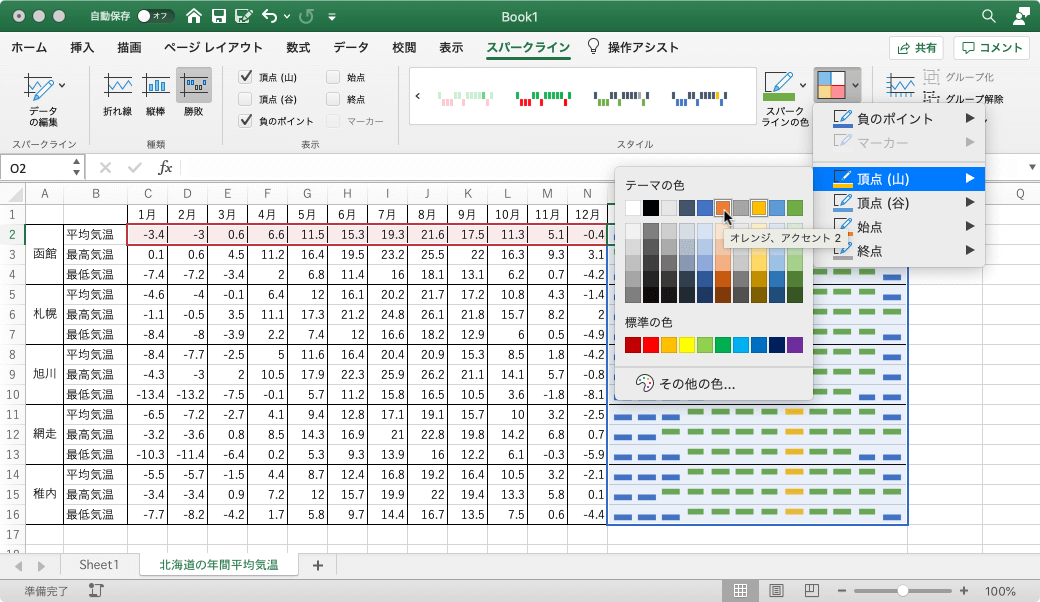Expand the formula bar chevron
The width and height of the screenshot is (1040, 602).
click(x=1031, y=168)
